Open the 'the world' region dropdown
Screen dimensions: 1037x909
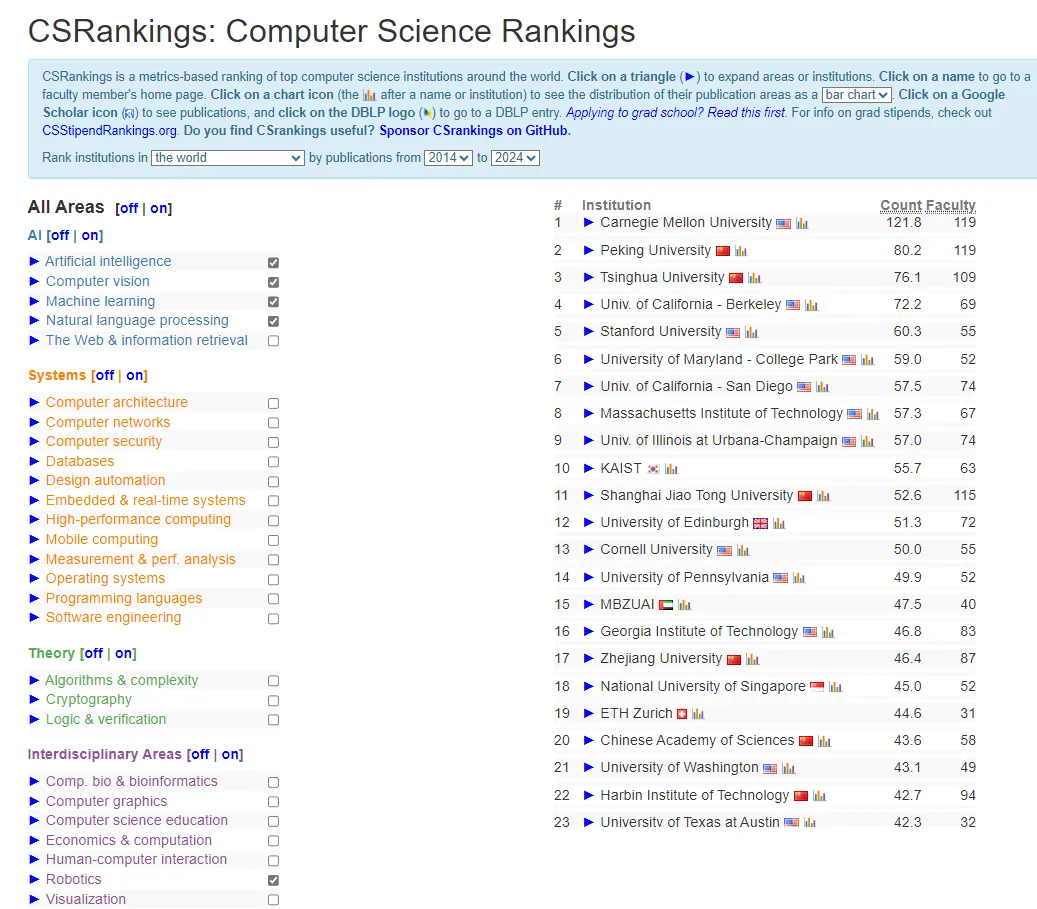pyautogui.click(x=228, y=158)
